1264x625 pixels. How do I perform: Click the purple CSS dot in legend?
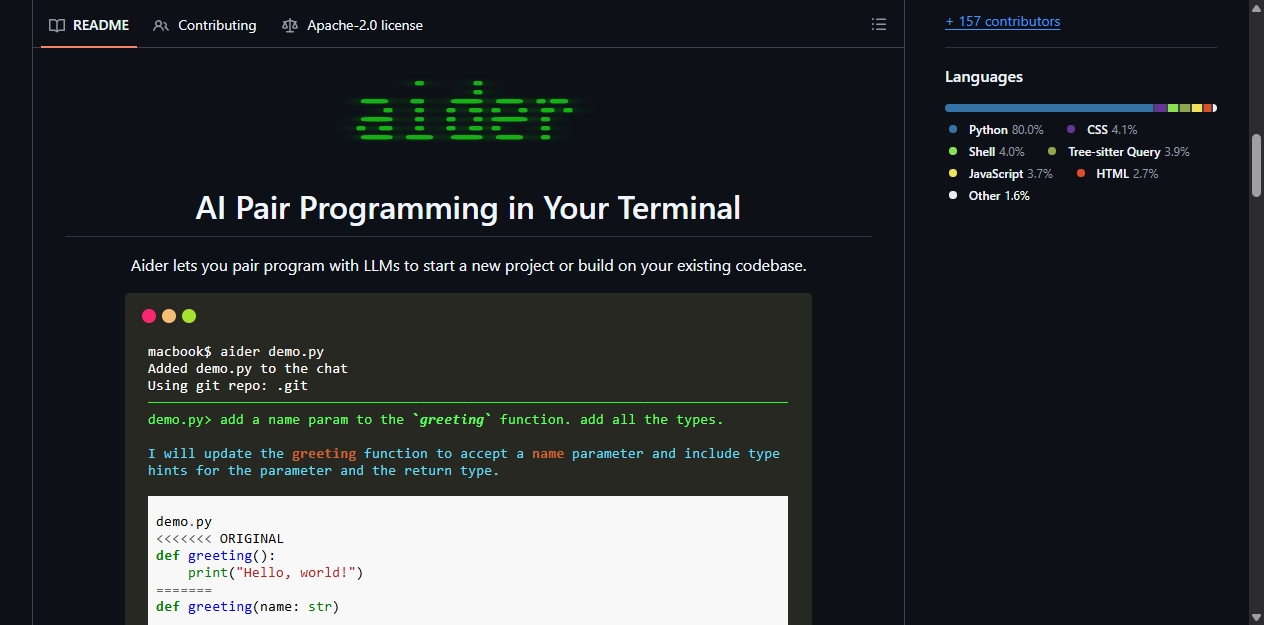[1071, 130]
